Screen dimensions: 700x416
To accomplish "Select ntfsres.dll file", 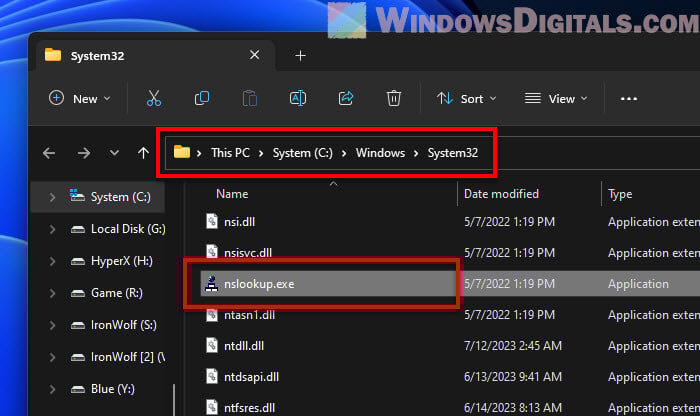I will [249, 408].
